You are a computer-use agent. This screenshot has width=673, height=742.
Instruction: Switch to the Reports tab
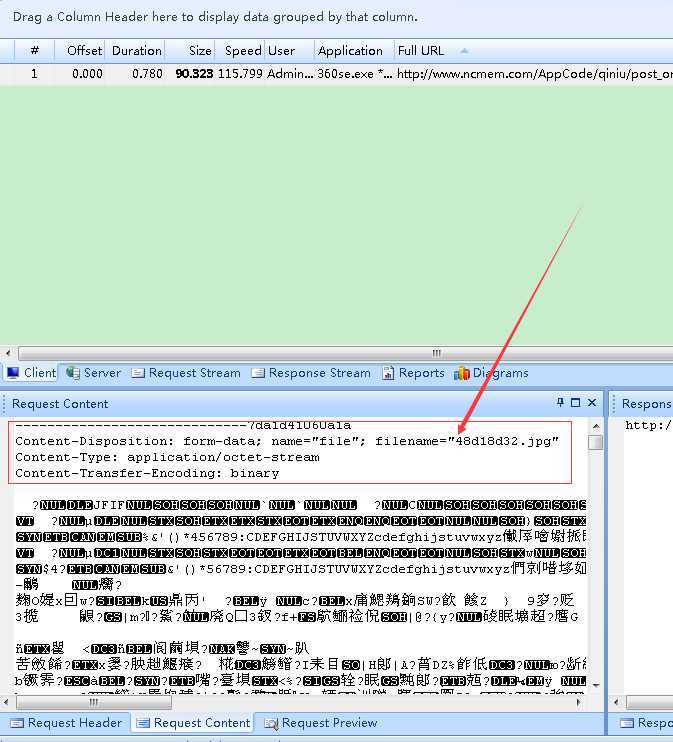pyautogui.click(x=414, y=373)
